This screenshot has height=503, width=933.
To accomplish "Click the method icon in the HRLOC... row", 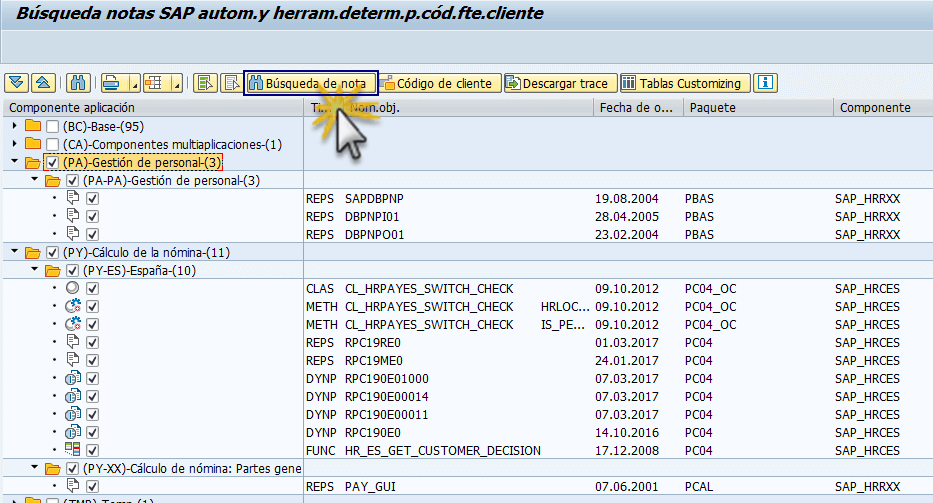I will (73, 306).
